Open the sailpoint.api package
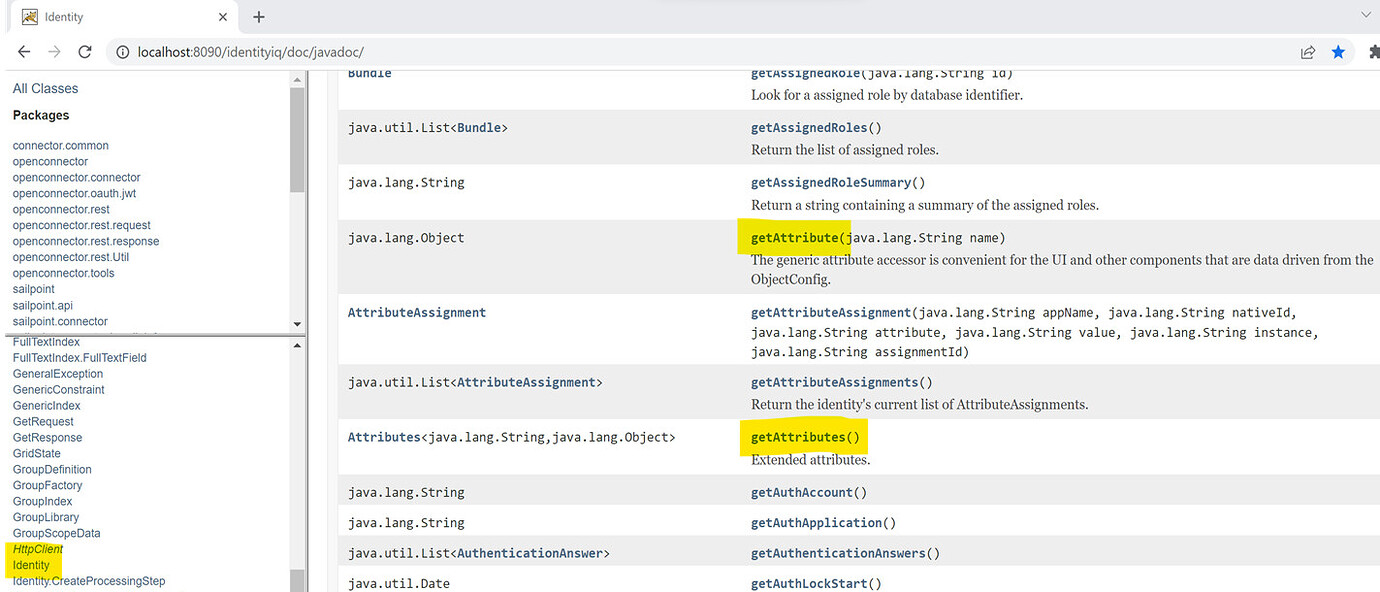 point(43,305)
